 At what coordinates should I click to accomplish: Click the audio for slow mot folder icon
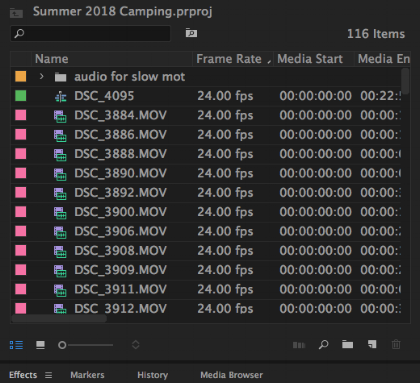tap(60, 77)
